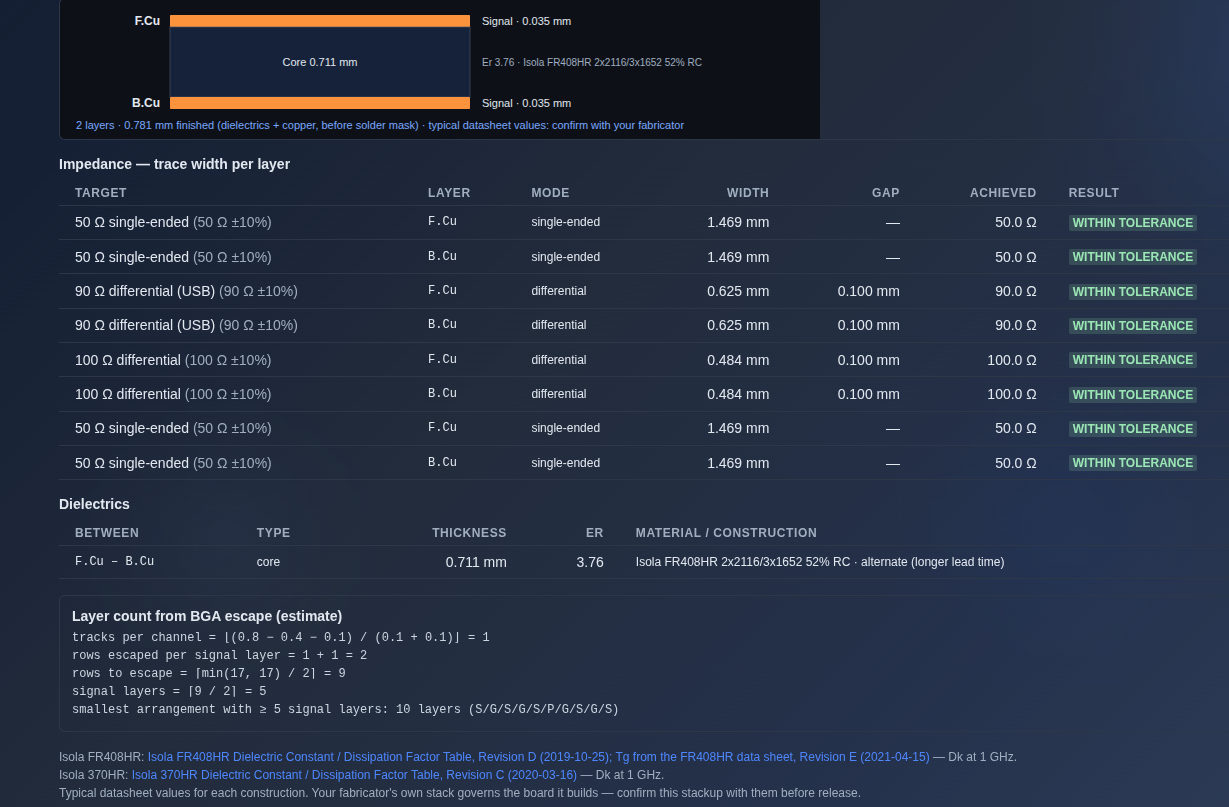1229x807 pixels.
Task: Click the BETWEEN column header
Action: tap(107, 533)
